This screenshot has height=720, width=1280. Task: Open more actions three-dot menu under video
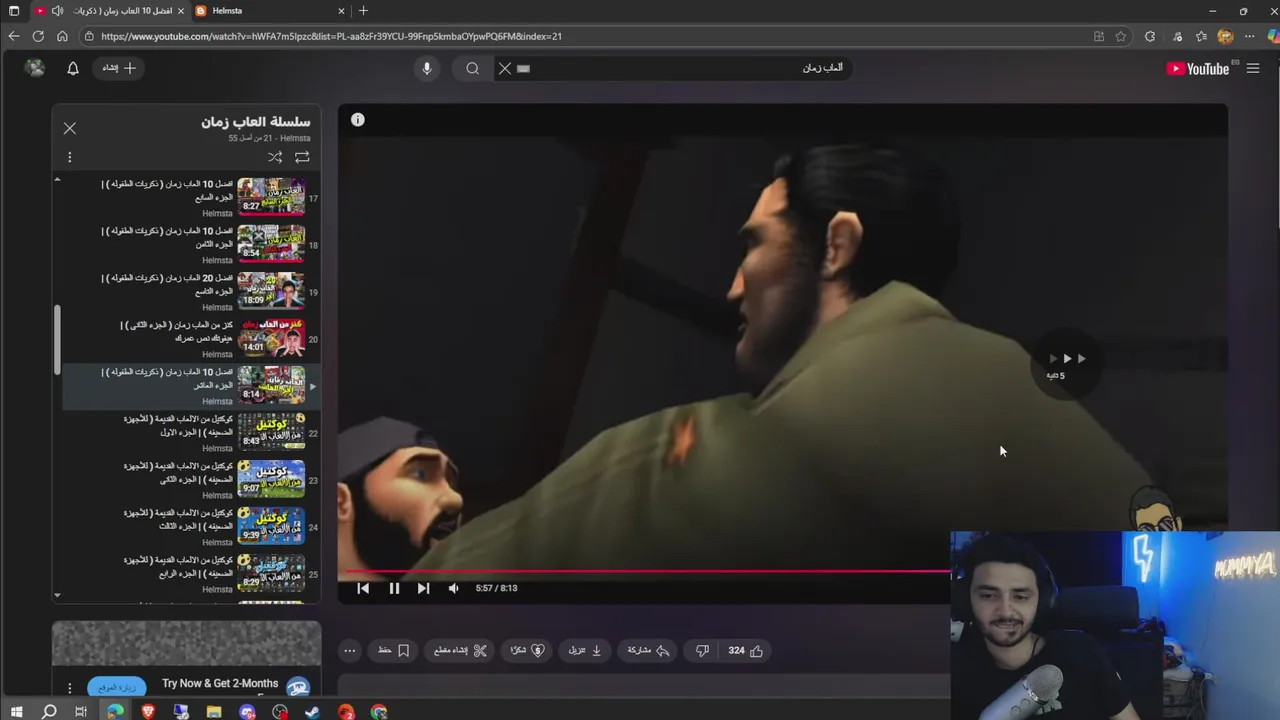(349, 650)
